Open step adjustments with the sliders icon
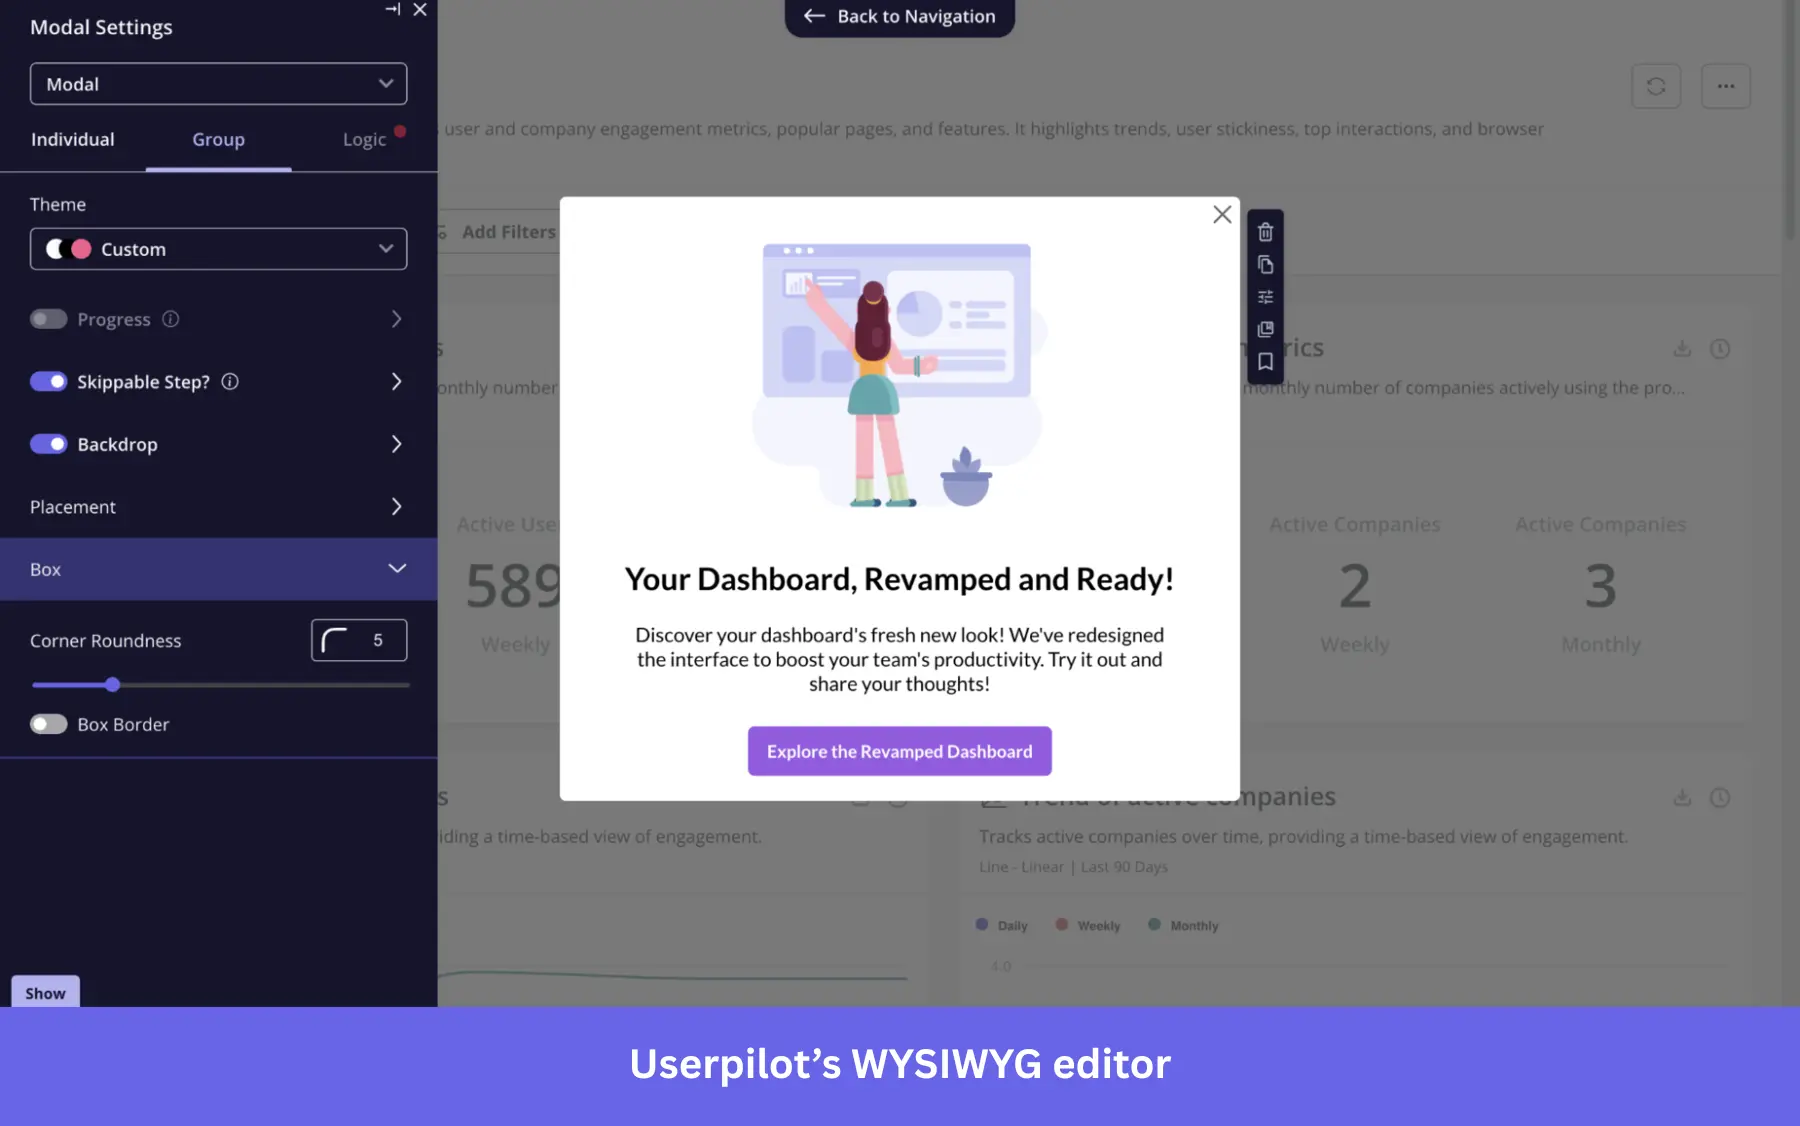Viewport: 1800px width, 1126px height. (x=1265, y=296)
